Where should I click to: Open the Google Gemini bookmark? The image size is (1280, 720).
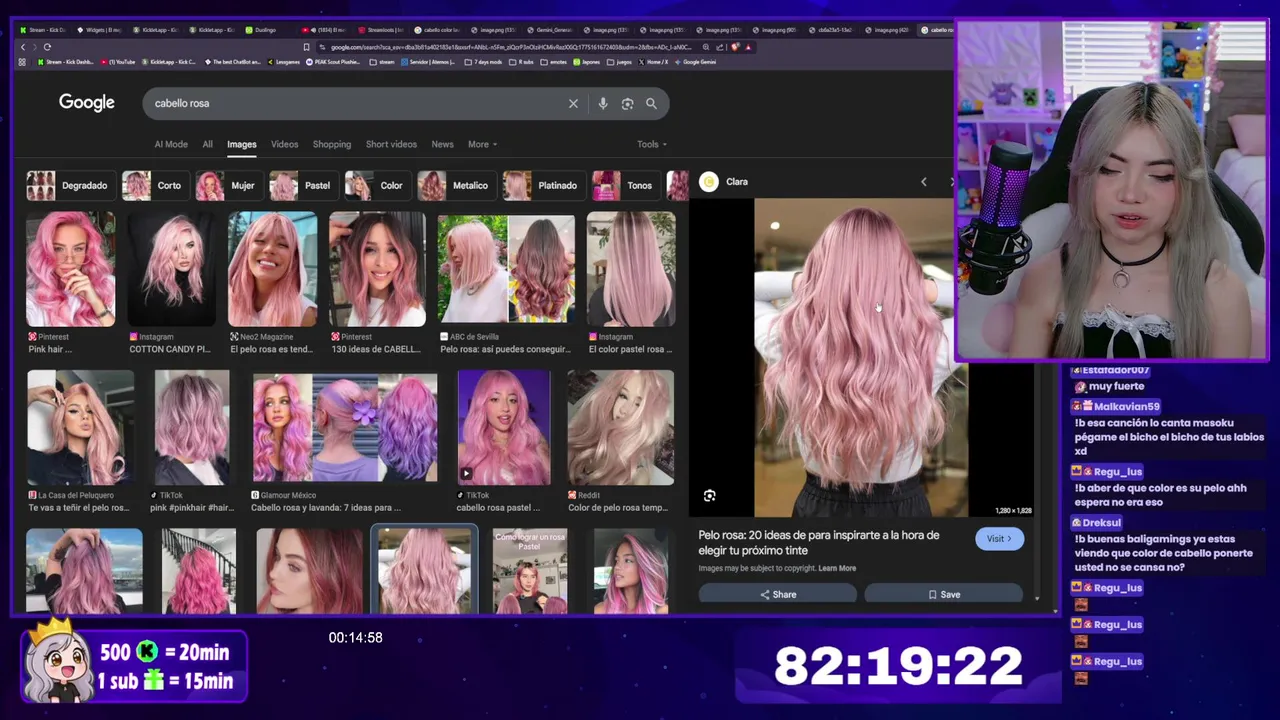point(696,62)
